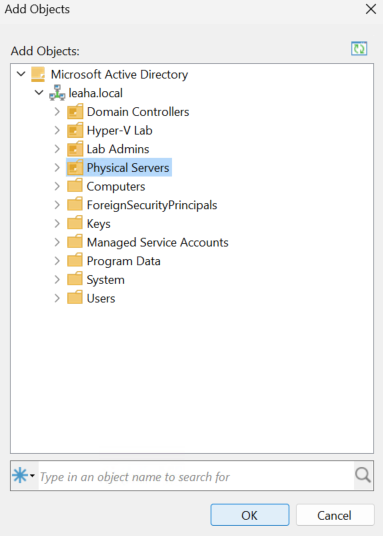This screenshot has width=383, height=536.
Task: Click the Domain Controllers OU folder icon
Action: coord(75,112)
